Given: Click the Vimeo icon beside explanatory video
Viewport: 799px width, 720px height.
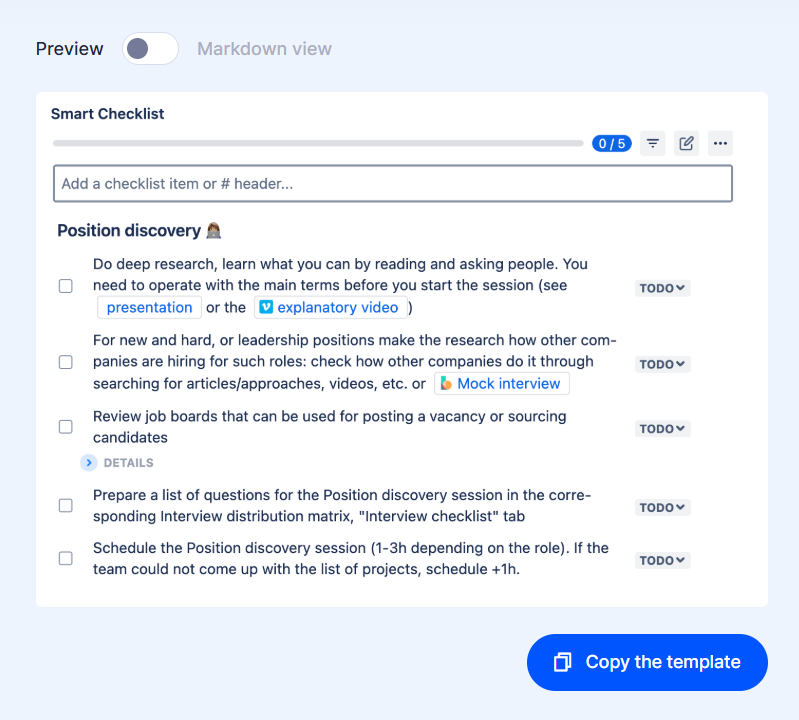Looking at the screenshot, I should pos(266,308).
